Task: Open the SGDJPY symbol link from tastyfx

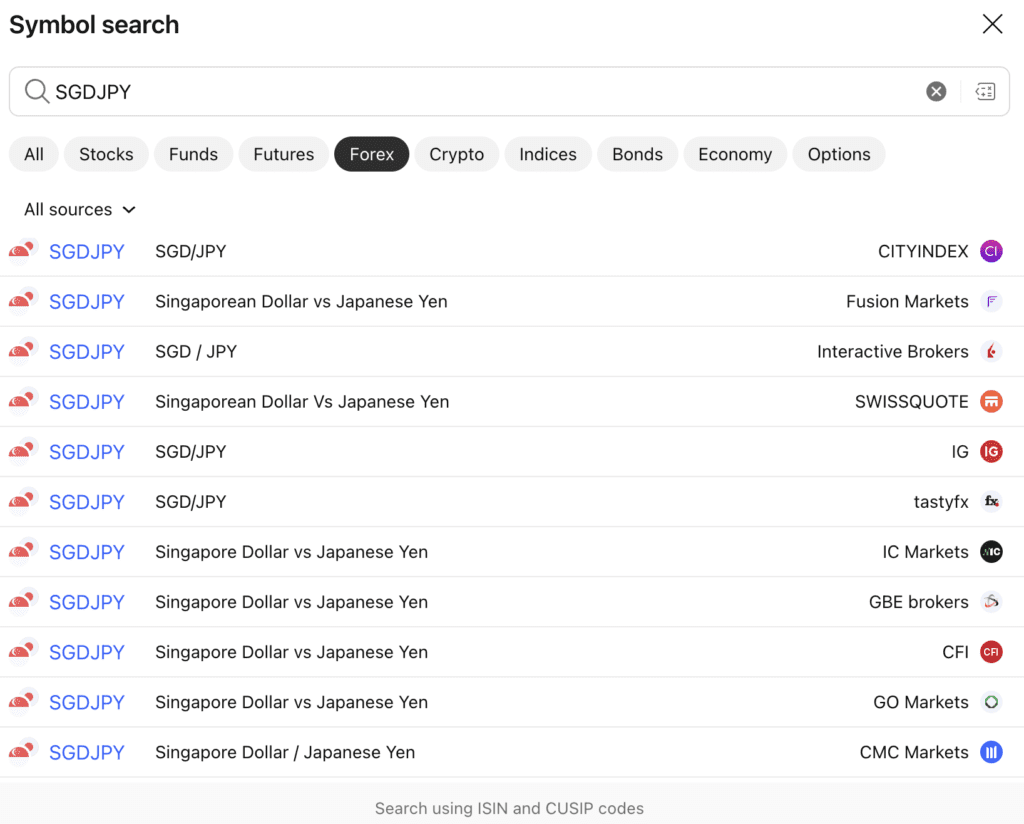Action: 87,501
